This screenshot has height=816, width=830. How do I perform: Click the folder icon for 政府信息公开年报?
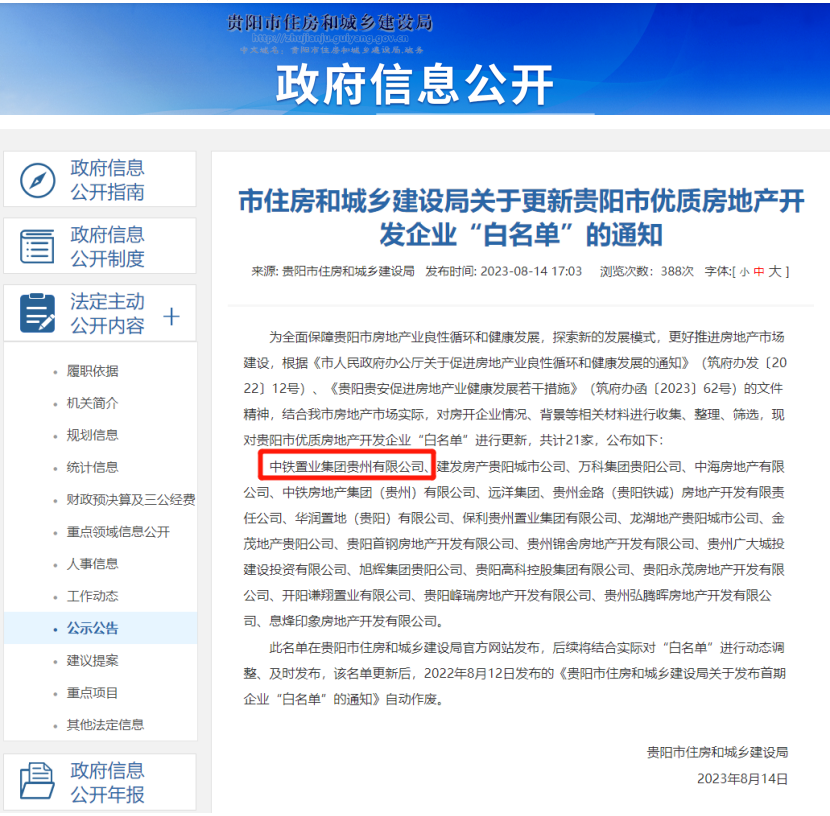click(38, 782)
